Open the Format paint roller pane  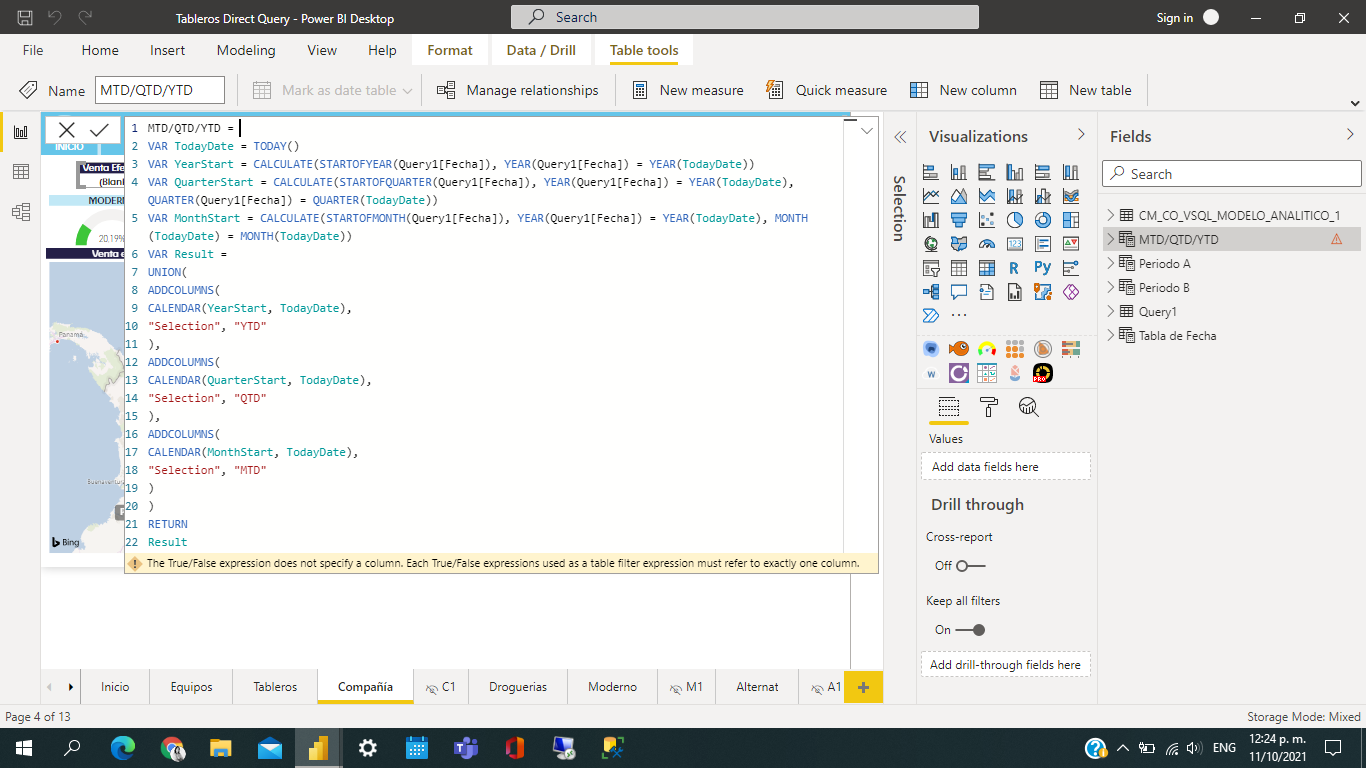(x=989, y=407)
